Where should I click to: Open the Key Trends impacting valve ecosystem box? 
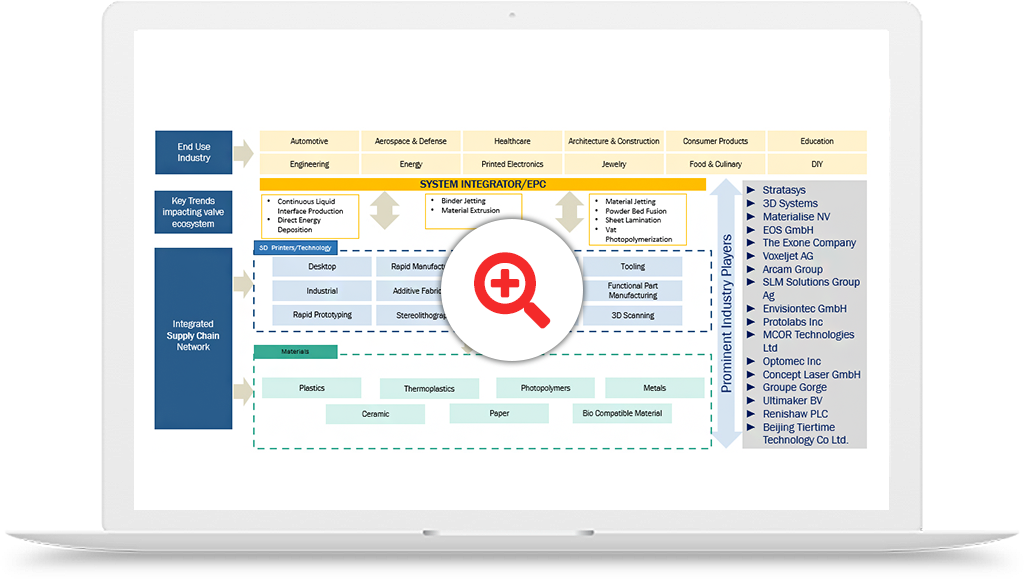194,212
